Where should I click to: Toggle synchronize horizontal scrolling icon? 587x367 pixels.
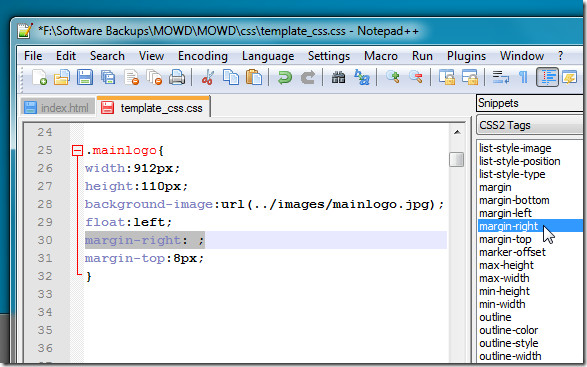pos(470,78)
